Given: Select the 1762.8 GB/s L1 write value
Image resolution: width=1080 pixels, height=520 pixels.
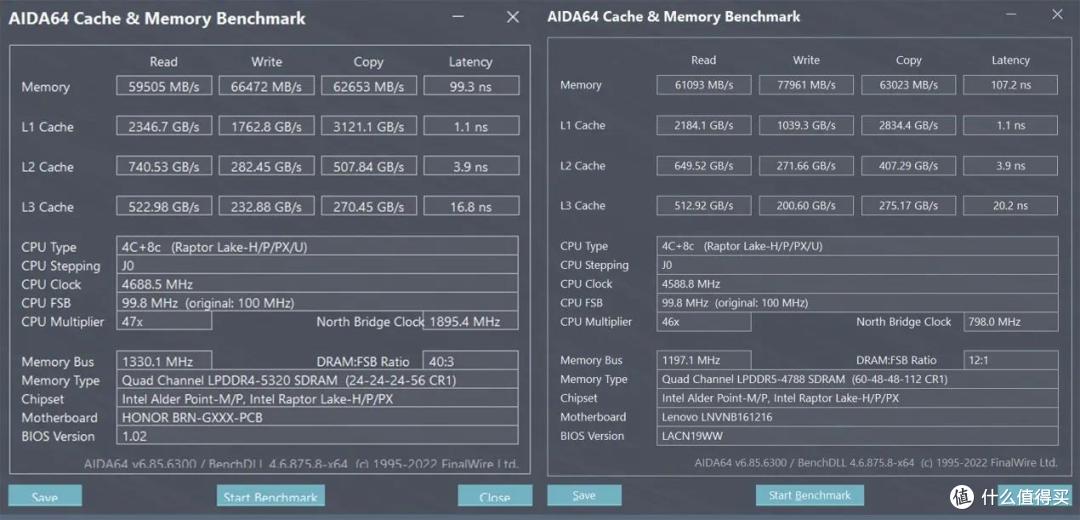Looking at the screenshot, I should (x=267, y=126).
